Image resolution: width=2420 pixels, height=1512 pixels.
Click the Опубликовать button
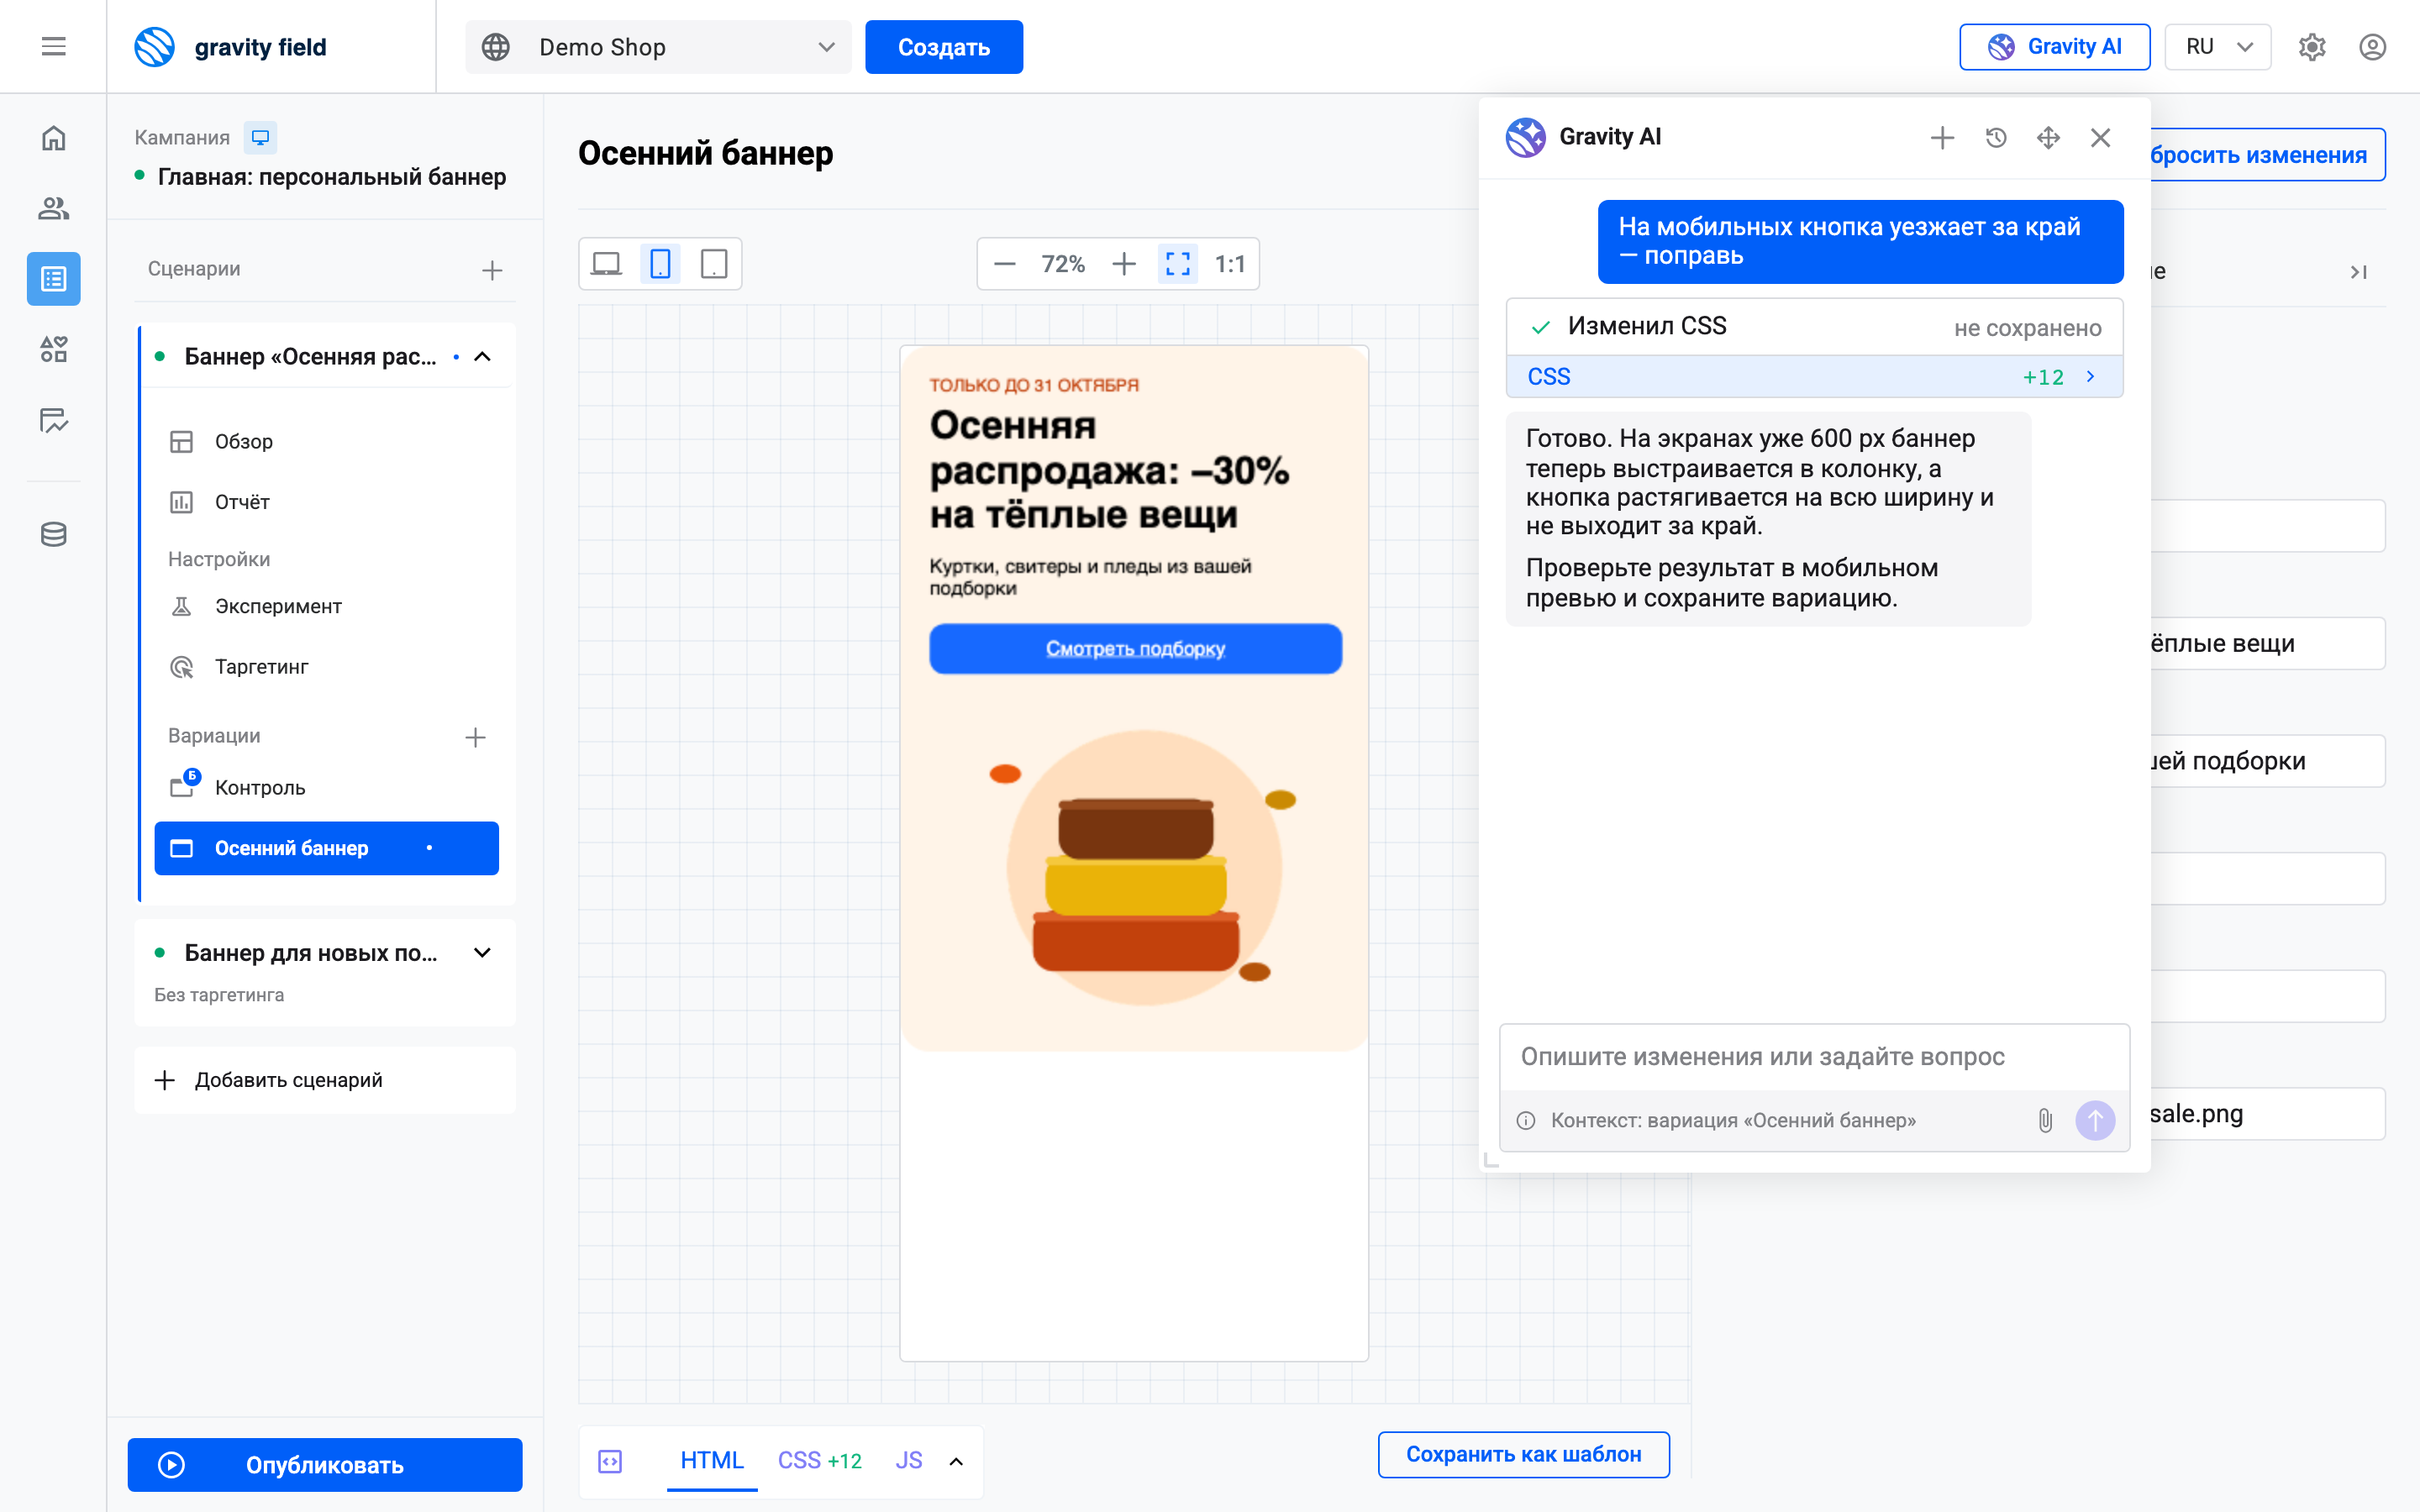pyautogui.click(x=325, y=1465)
